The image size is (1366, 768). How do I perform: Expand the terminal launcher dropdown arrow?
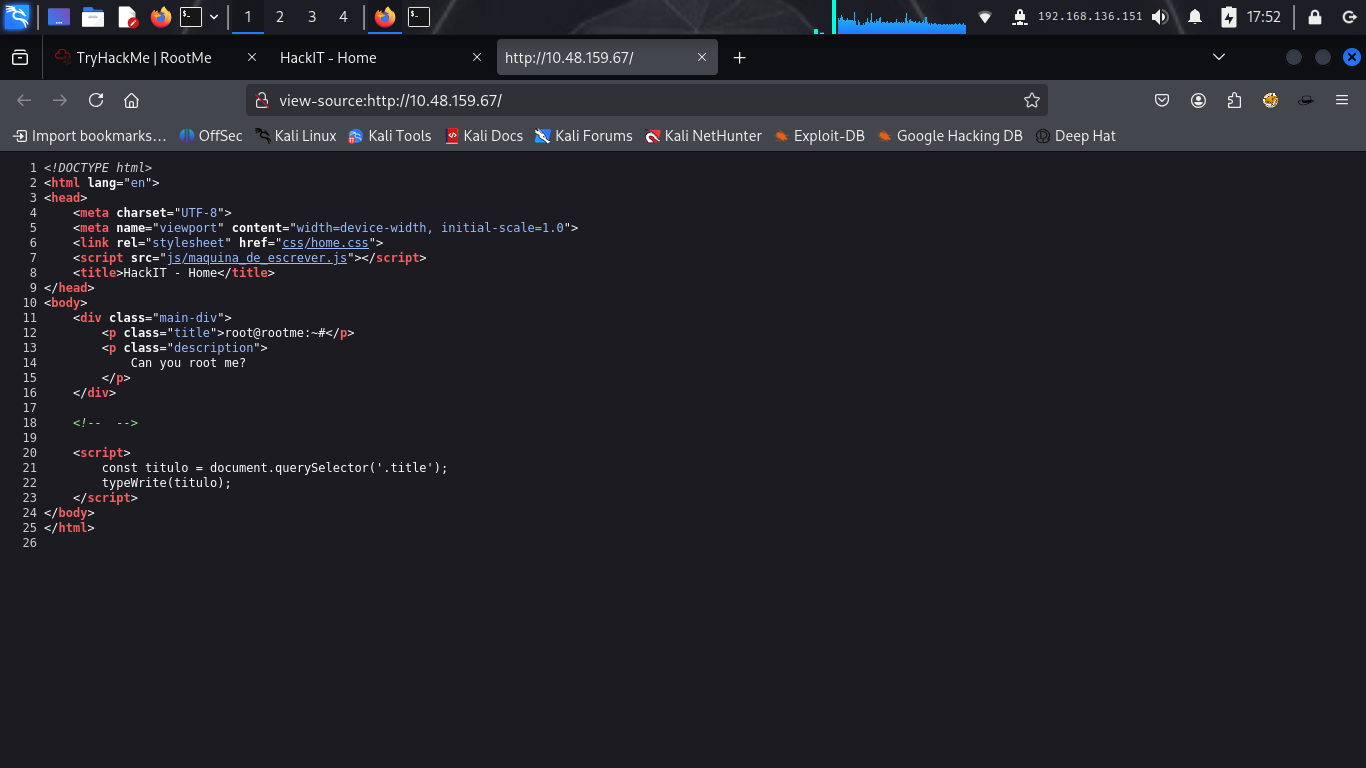[x=214, y=17]
